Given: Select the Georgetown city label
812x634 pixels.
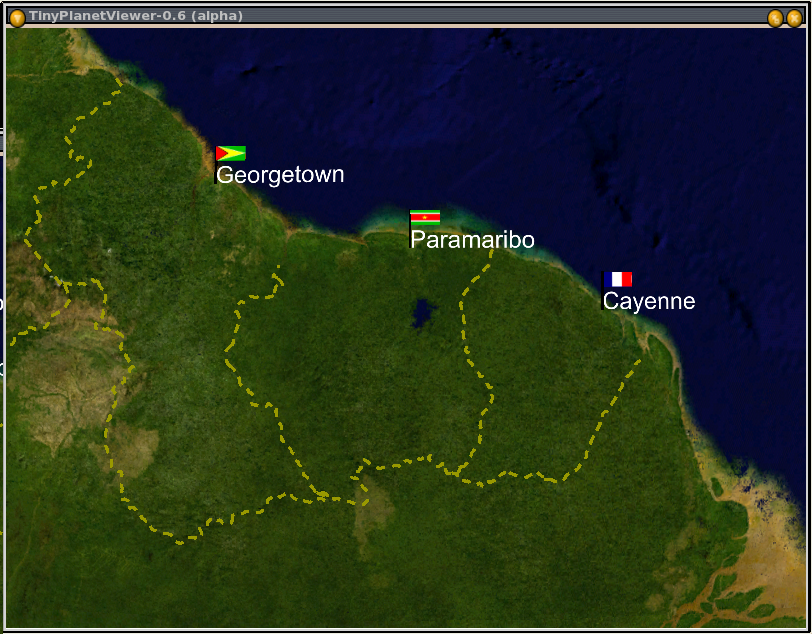Looking at the screenshot, I should click(280, 175).
